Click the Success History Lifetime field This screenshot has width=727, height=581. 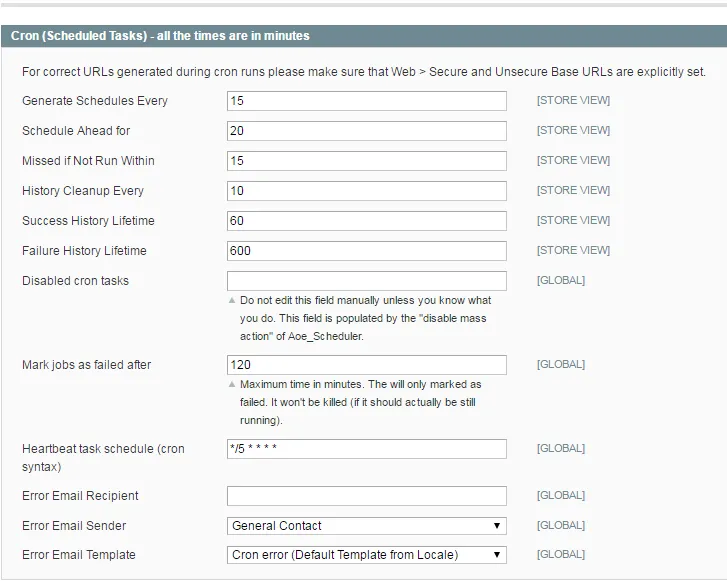tap(366, 221)
